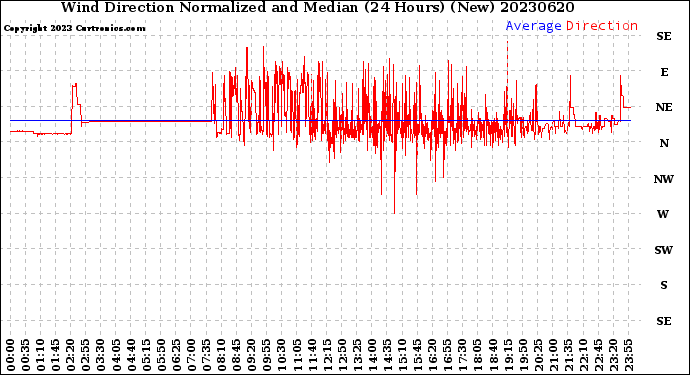
Task: Click the 00:00 time axis label
Action: 11,355
